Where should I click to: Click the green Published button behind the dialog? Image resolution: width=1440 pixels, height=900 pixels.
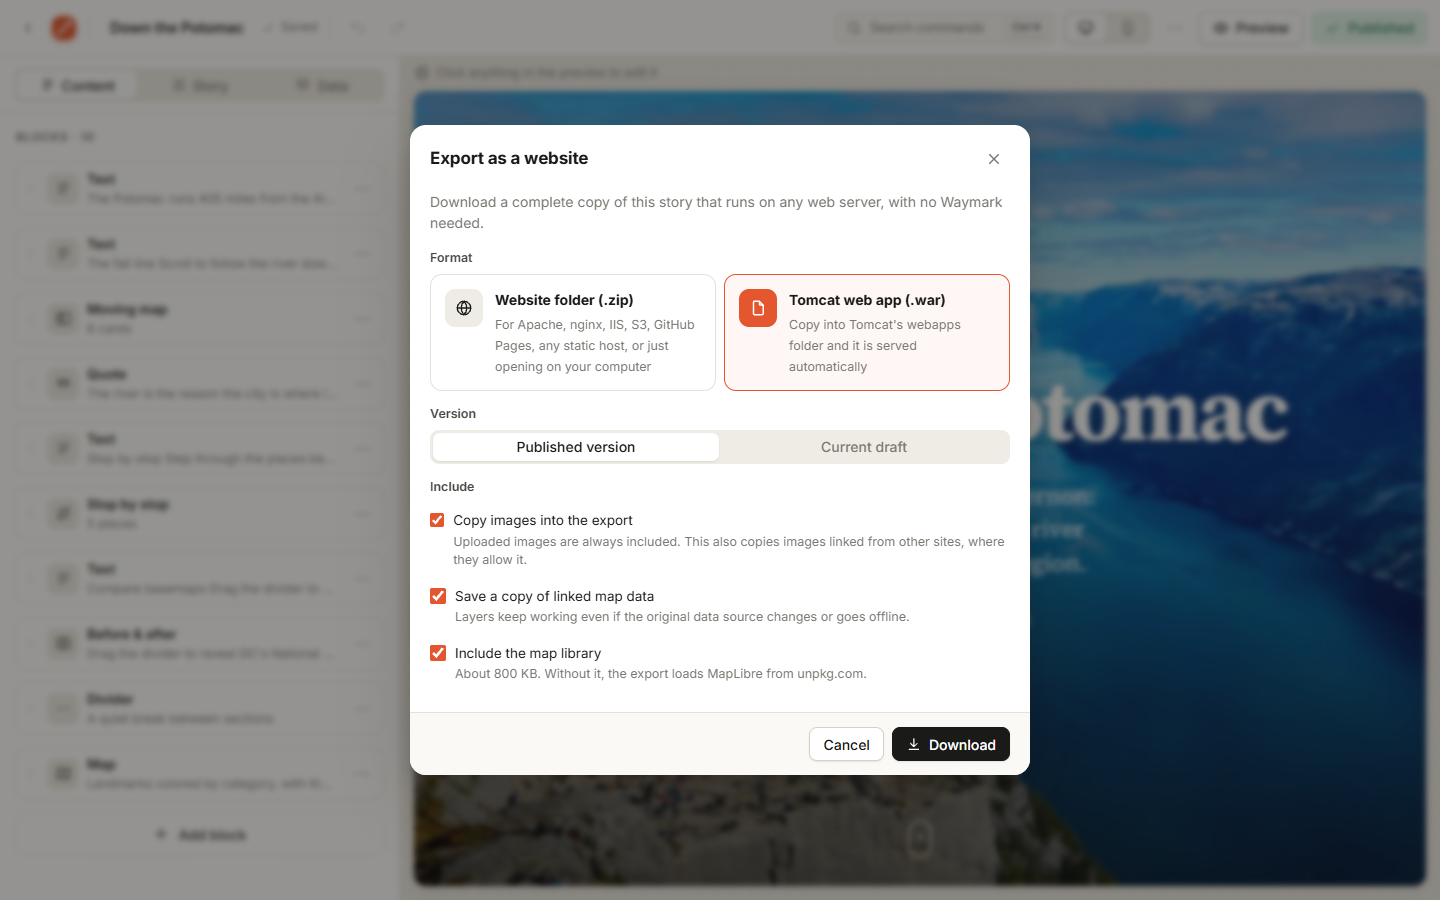click(1370, 28)
